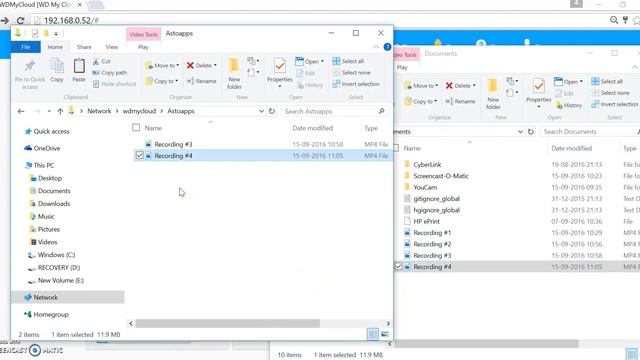Click the Video Tools contextual tab in Astoapps
The image size is (640, 360).
(x=143, y=34)
